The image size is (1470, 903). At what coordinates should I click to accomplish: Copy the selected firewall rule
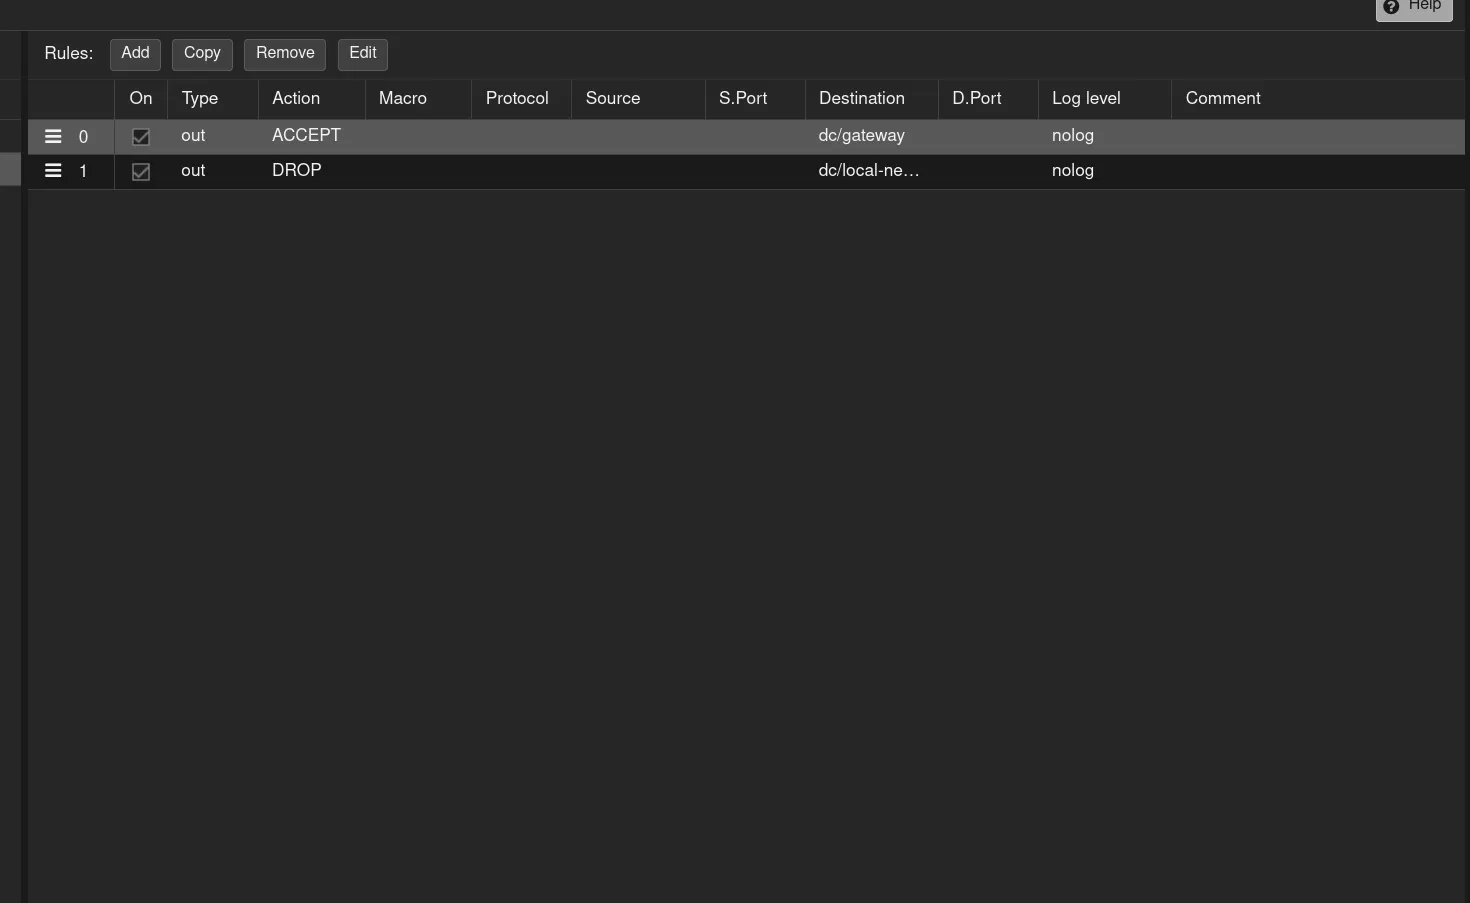tap(202, 54)
